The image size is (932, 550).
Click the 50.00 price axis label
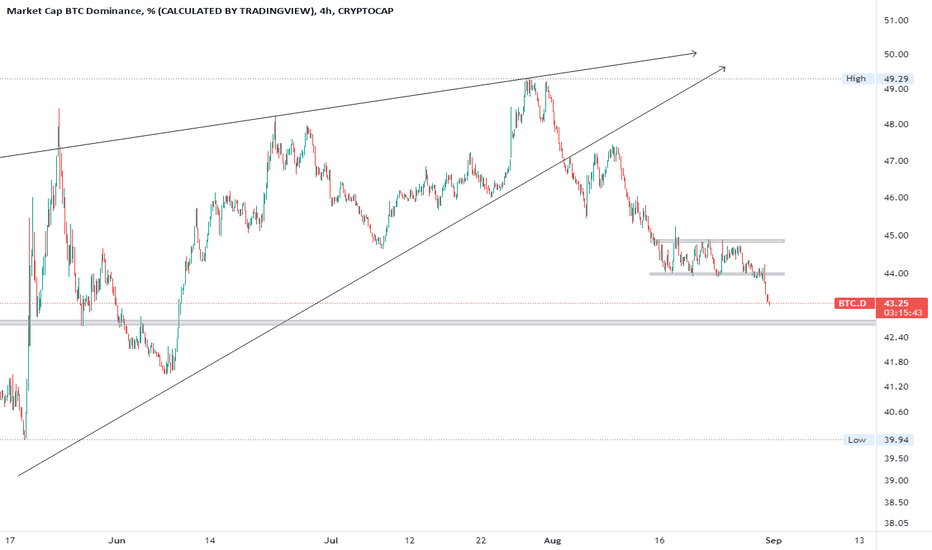click(896, 54)
